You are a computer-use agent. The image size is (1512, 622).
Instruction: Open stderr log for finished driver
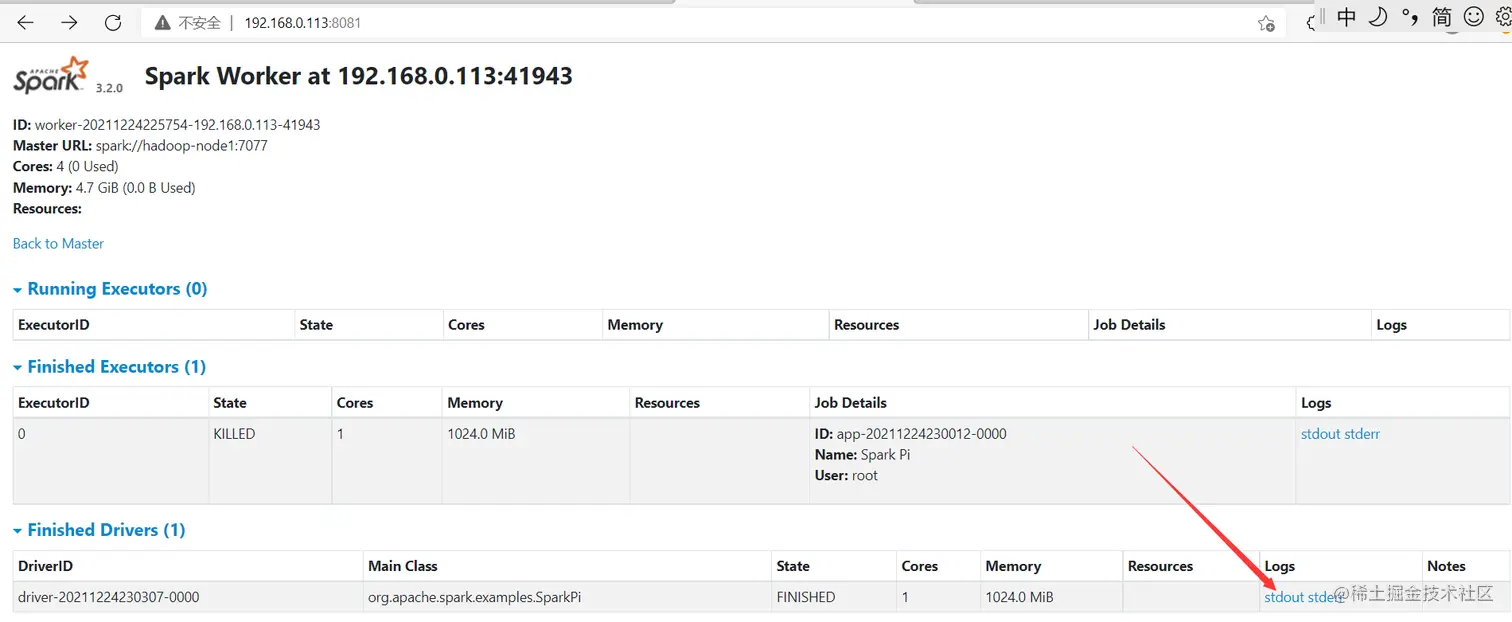tap(1326, 597)
